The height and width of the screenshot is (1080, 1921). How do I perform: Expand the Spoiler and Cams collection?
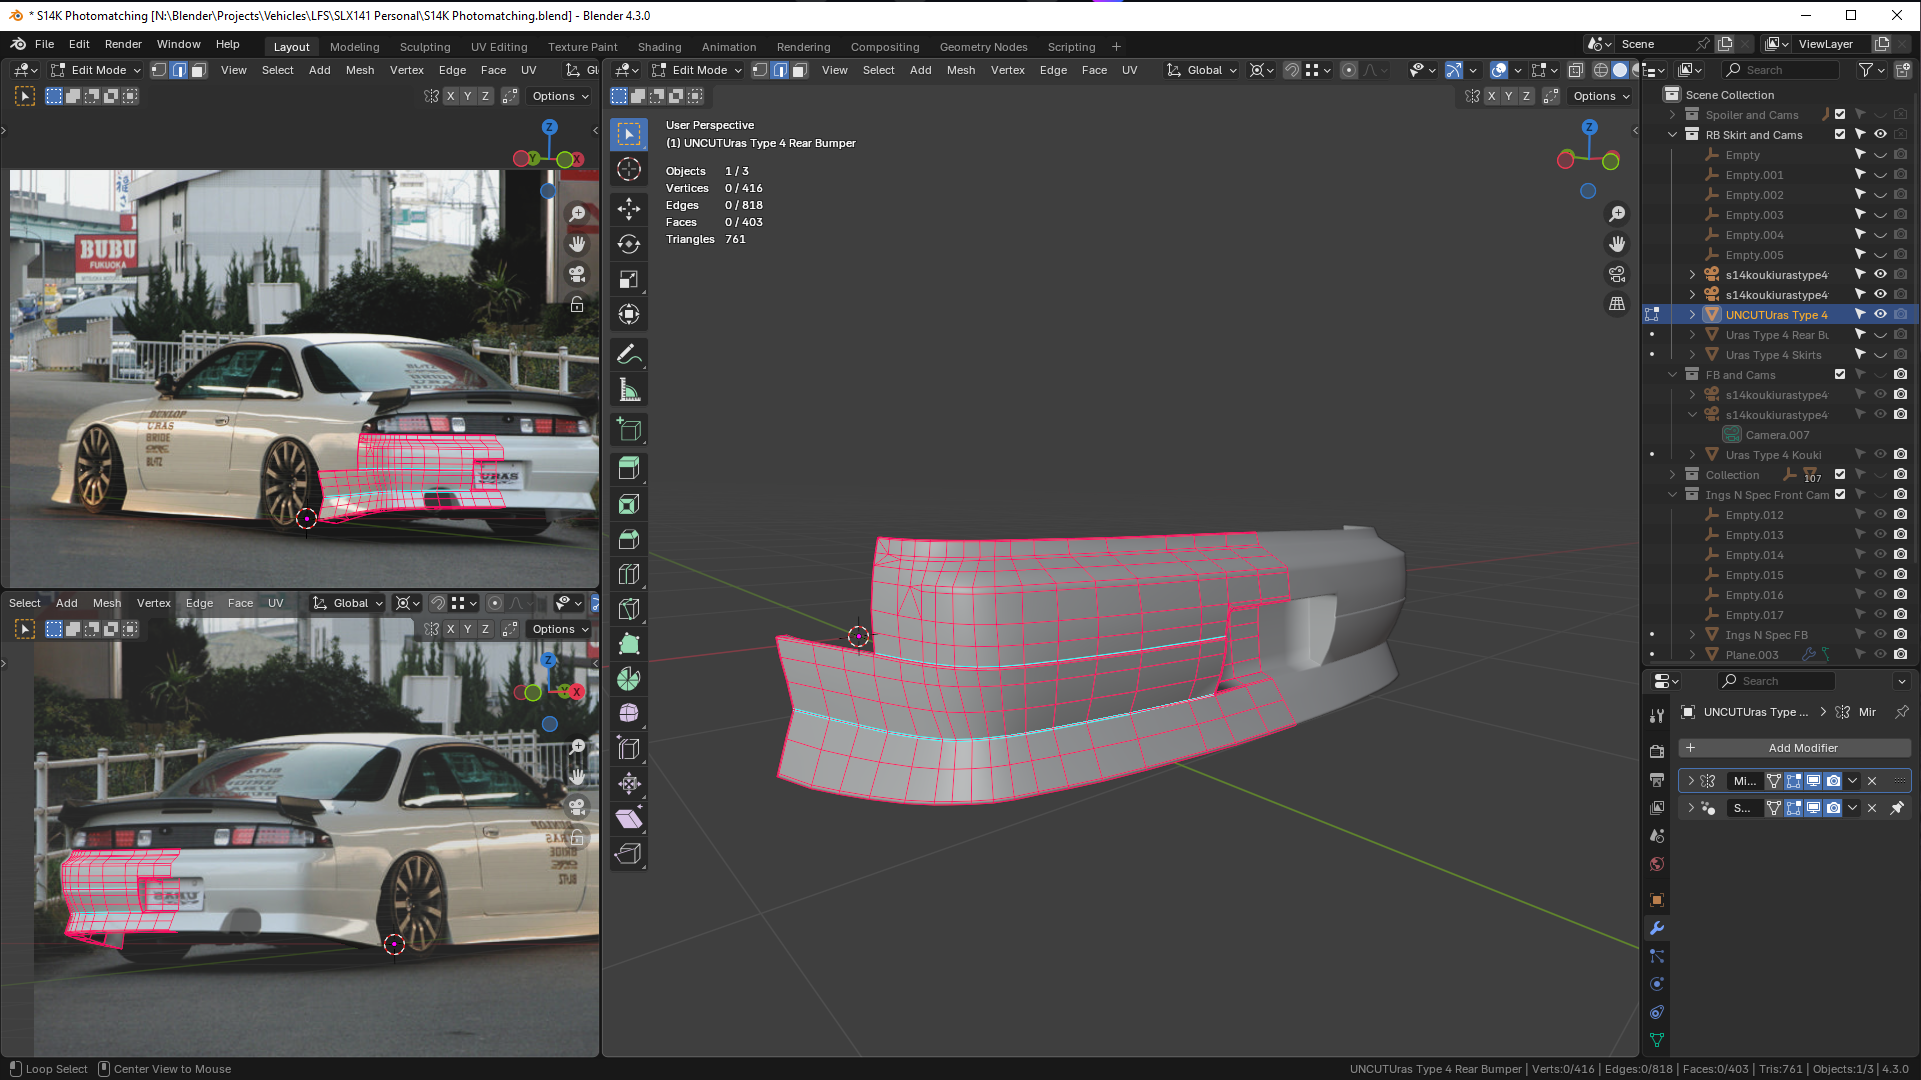(1672, 115)
